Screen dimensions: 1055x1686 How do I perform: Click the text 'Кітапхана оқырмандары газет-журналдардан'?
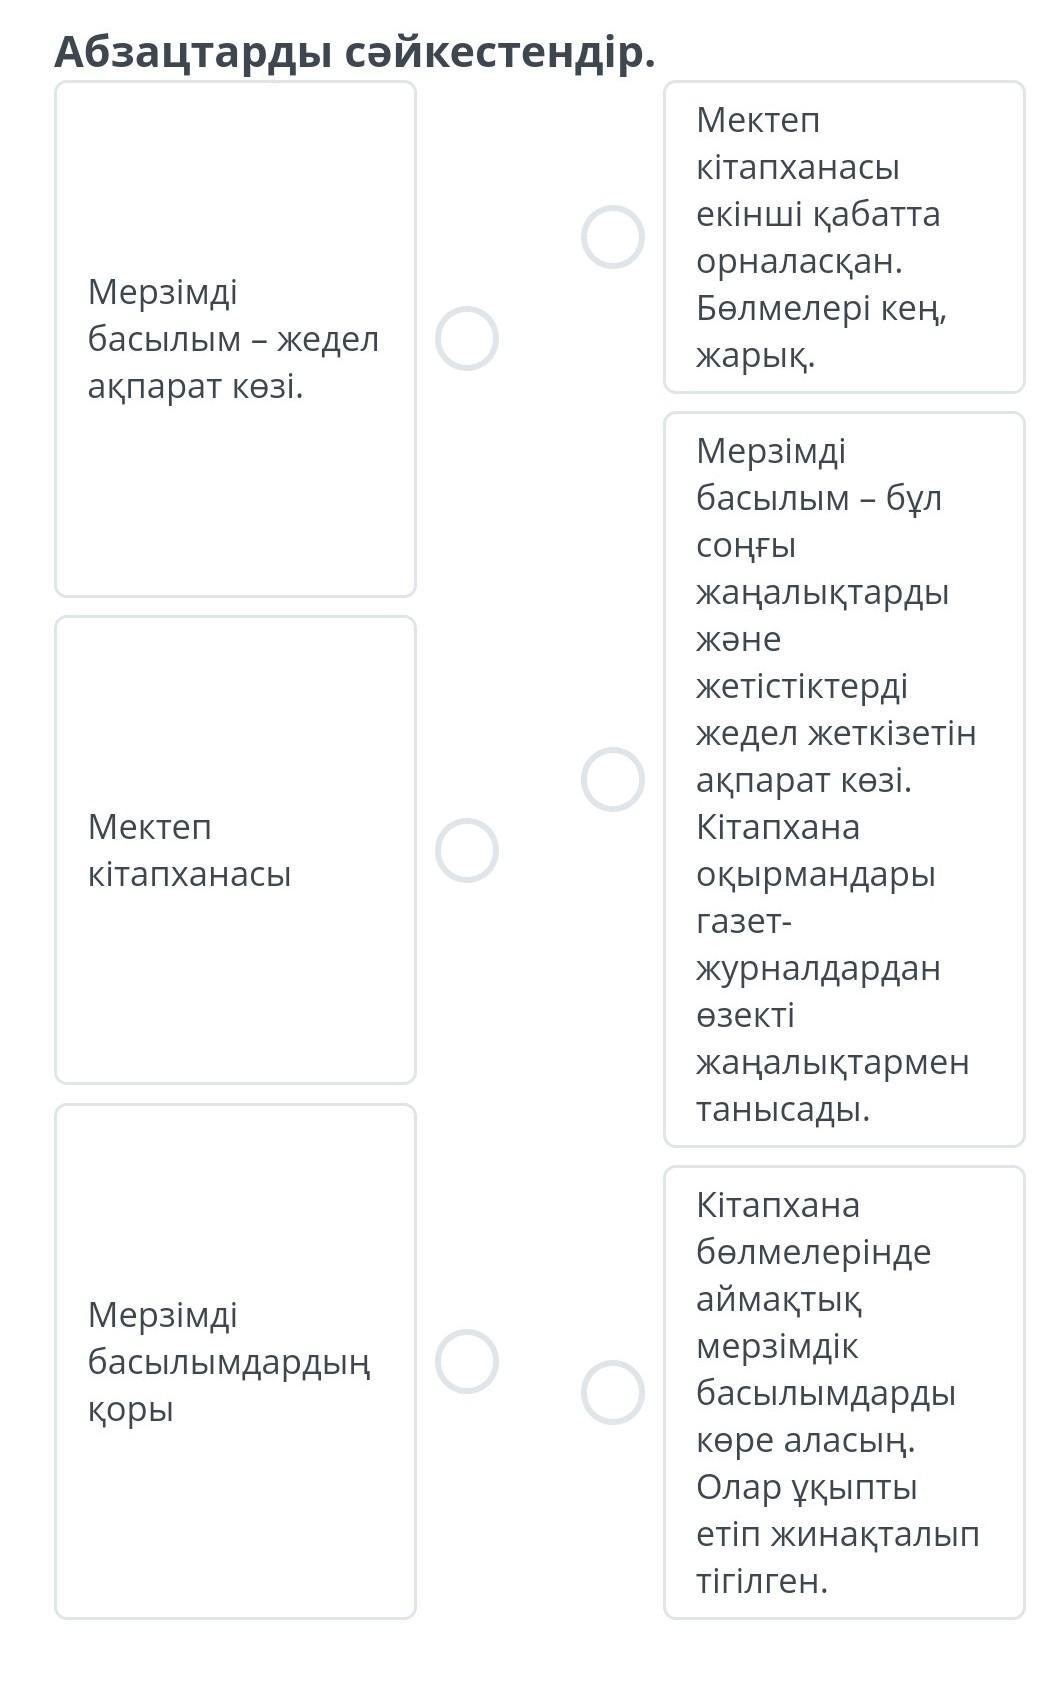coord(817,897)
